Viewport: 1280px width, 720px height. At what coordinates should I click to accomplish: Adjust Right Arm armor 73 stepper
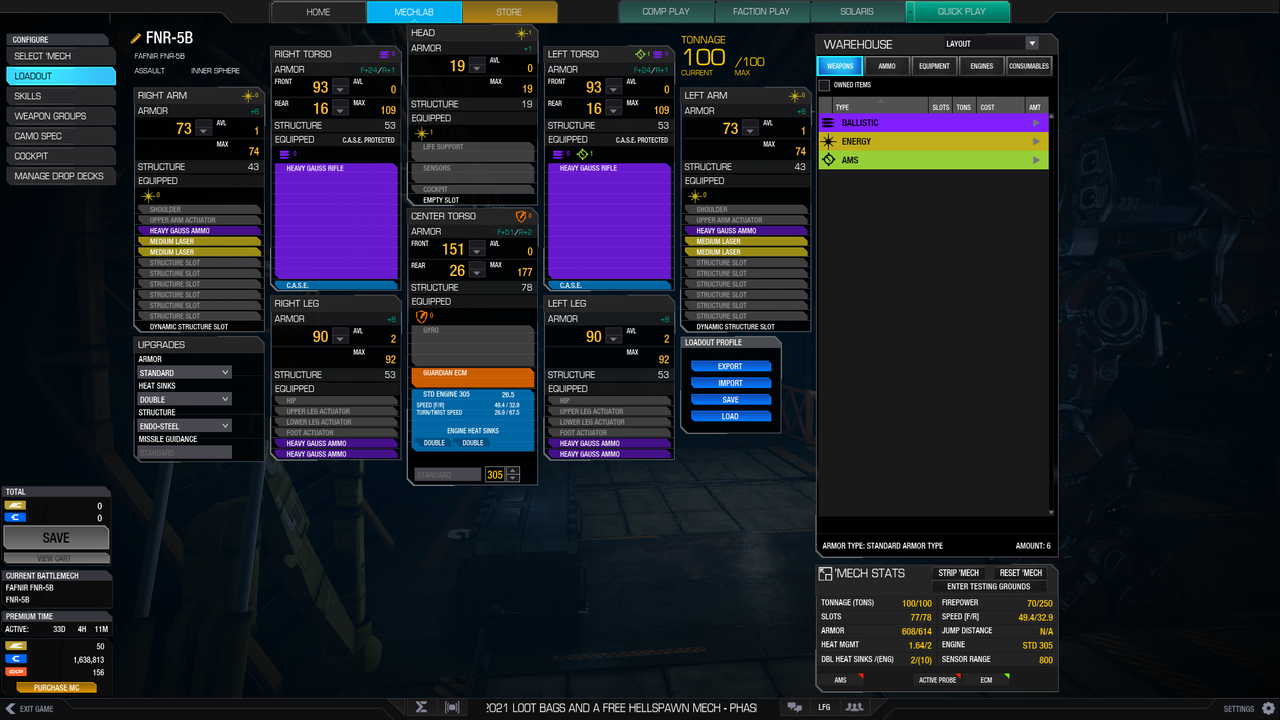203,129
